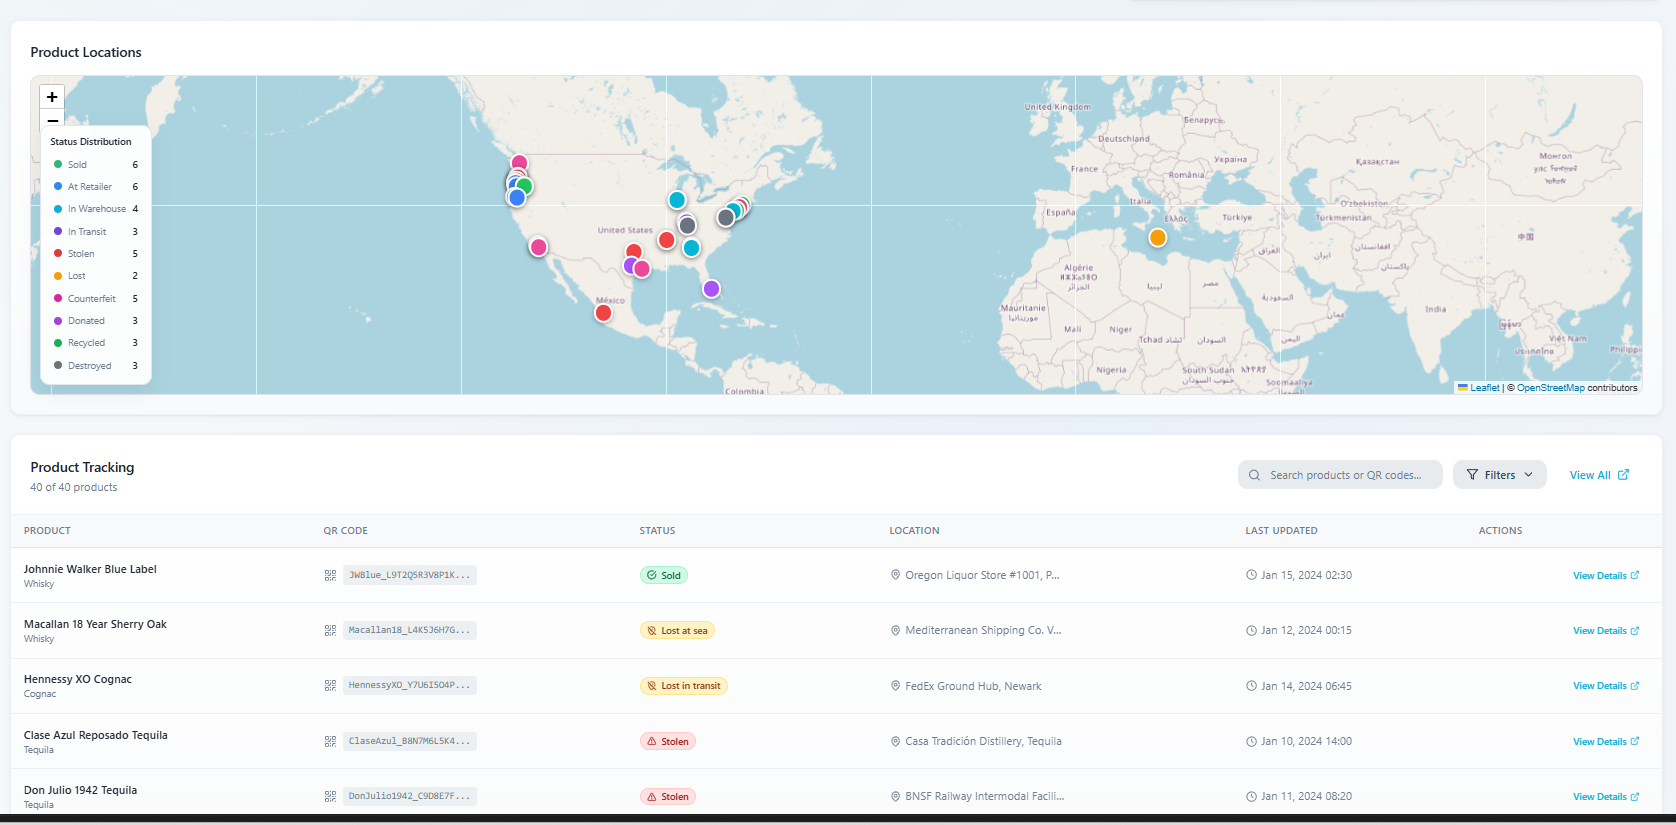The height and width of the screenshot is (825, 1676).
Task: Click the Counterfeit legend label
Action: tap(92, 298)
